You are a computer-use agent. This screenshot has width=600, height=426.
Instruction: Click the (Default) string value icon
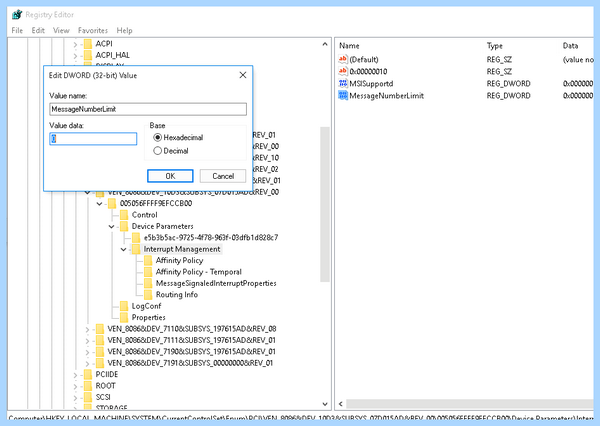pyautogui.click(x=343, y=59)
